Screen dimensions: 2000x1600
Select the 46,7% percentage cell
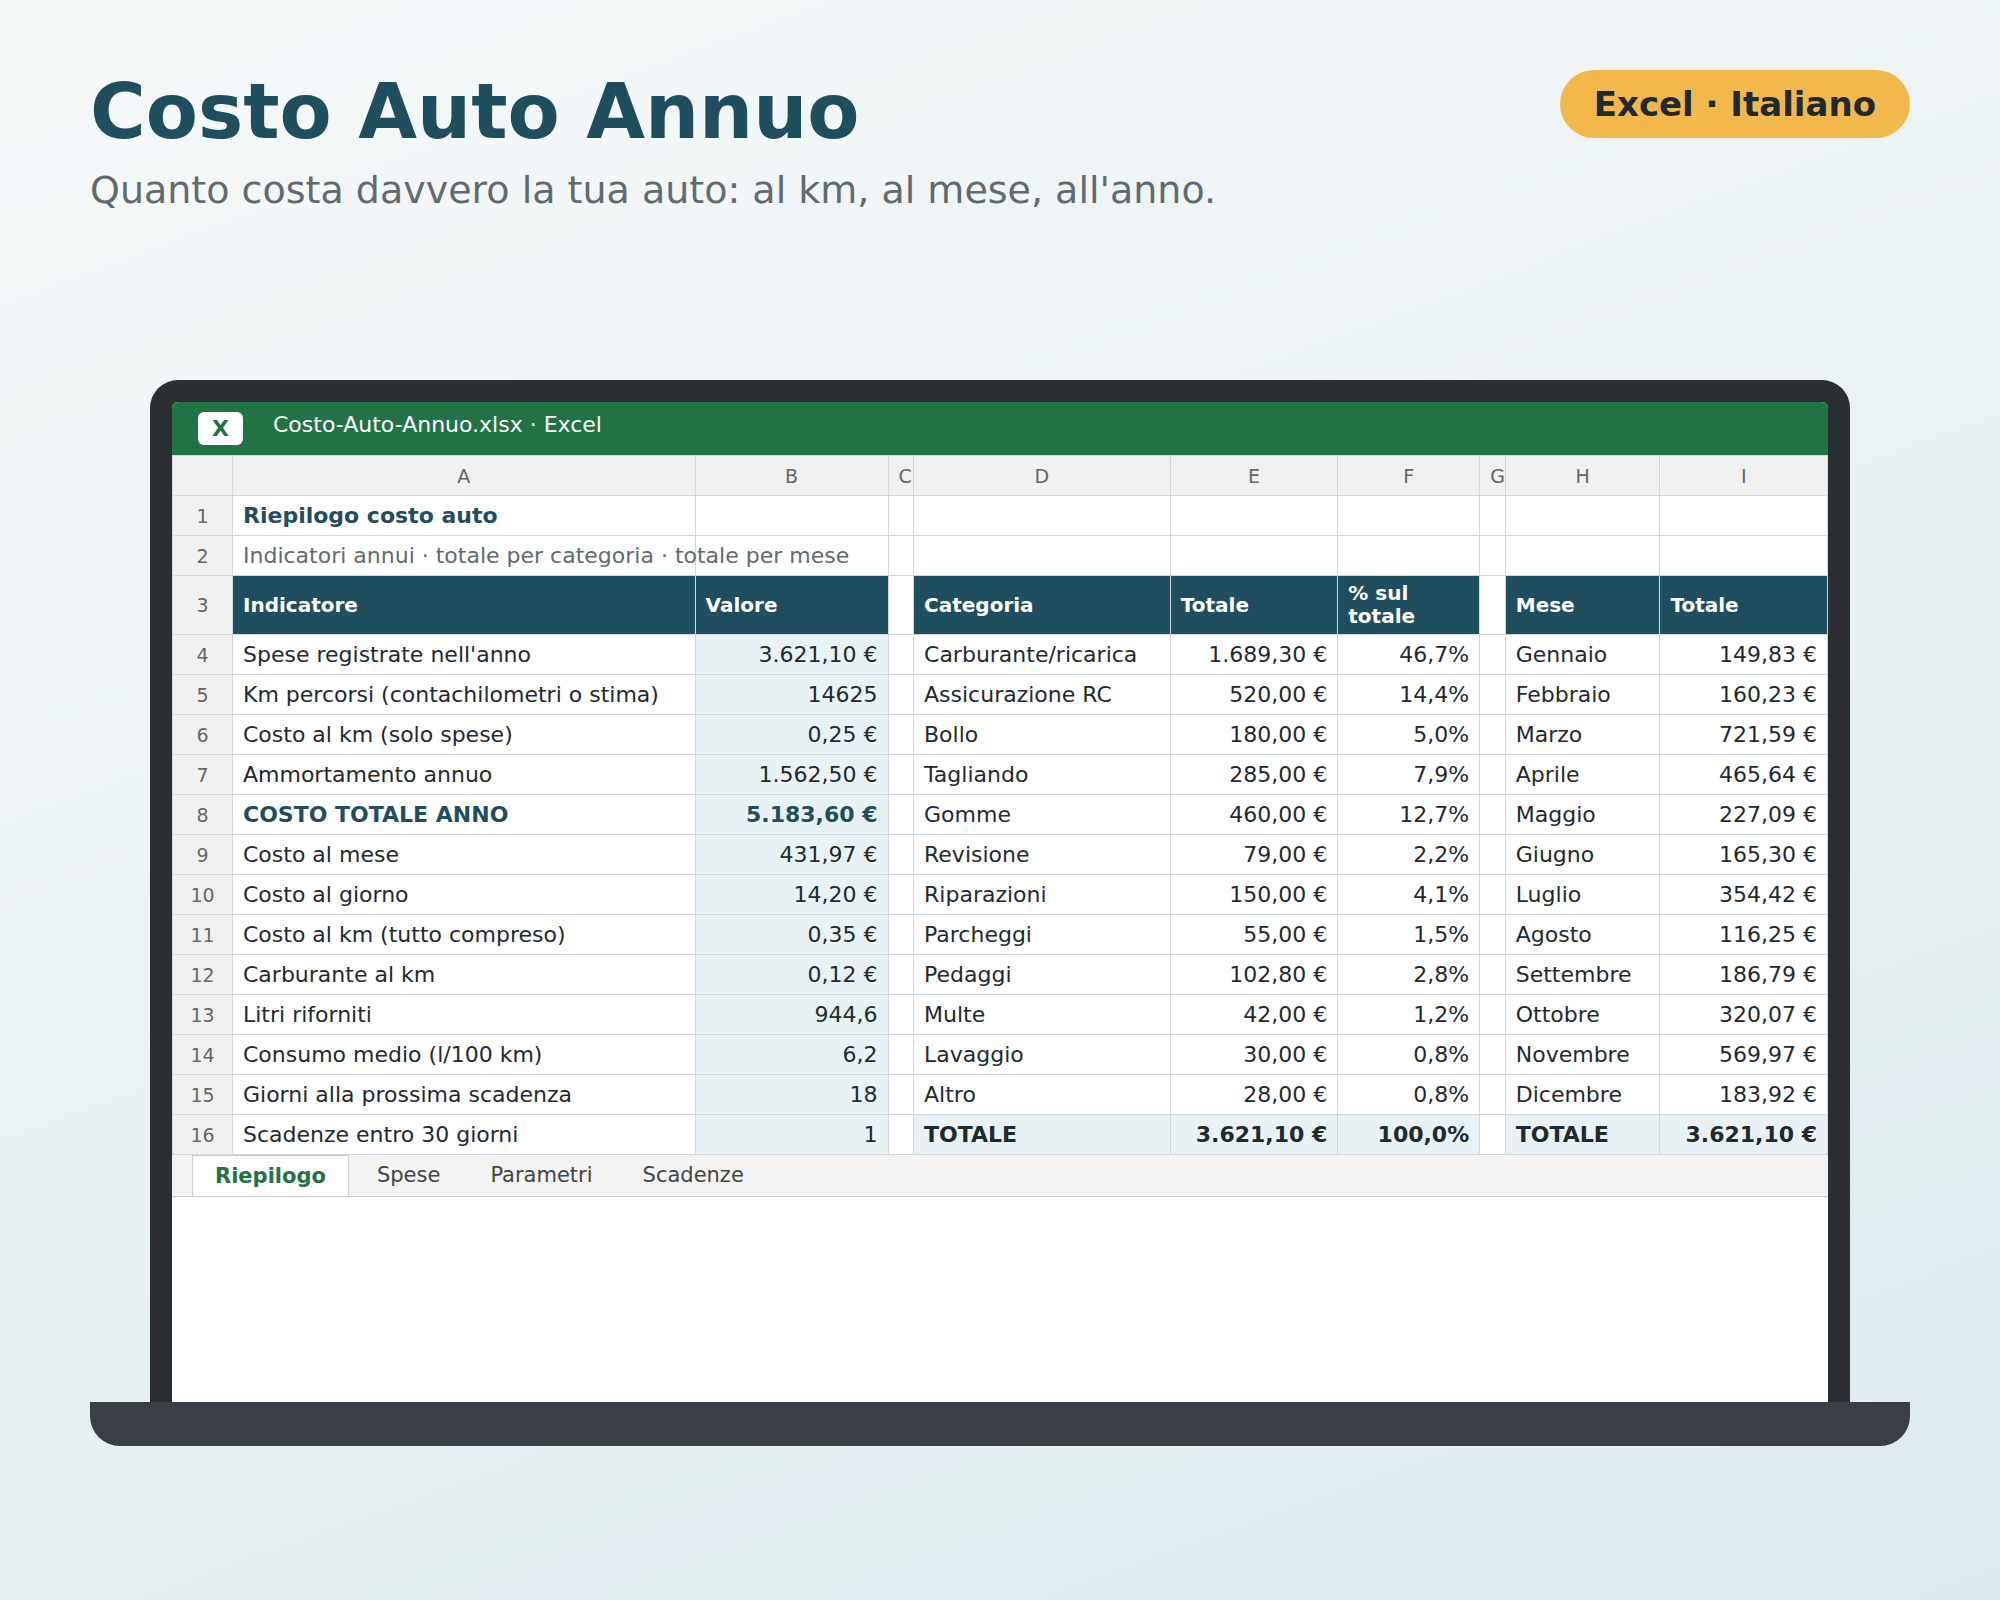click(1408, 655)
